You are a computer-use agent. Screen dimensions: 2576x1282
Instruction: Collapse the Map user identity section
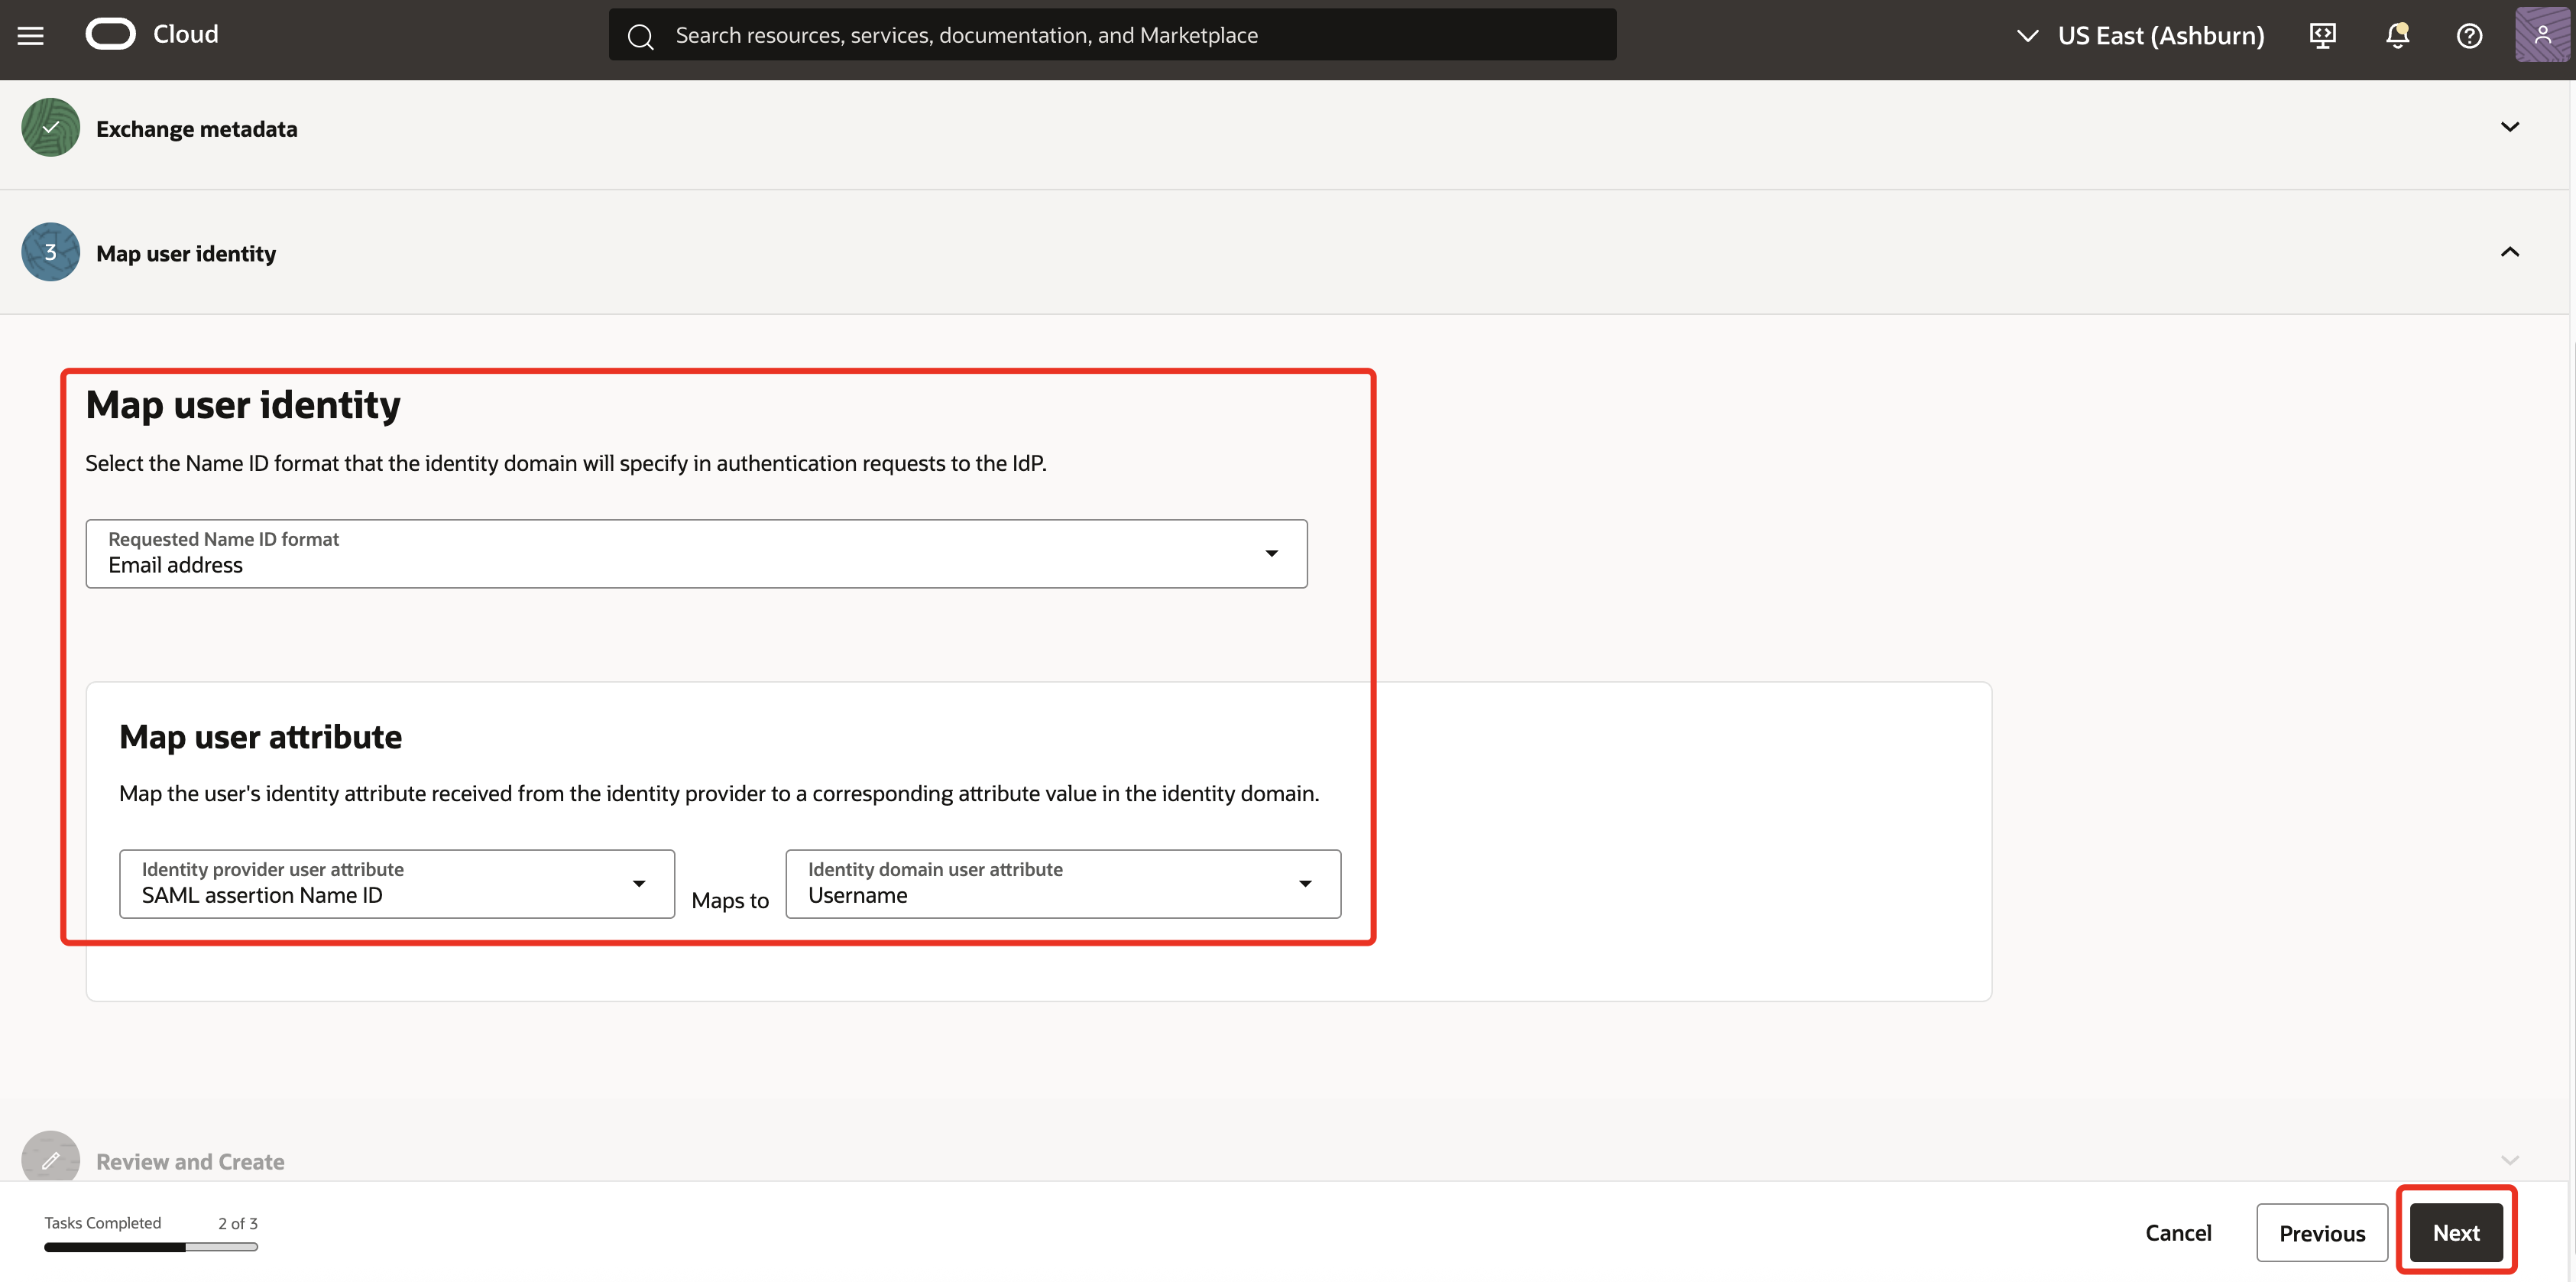coord(2511,251)
